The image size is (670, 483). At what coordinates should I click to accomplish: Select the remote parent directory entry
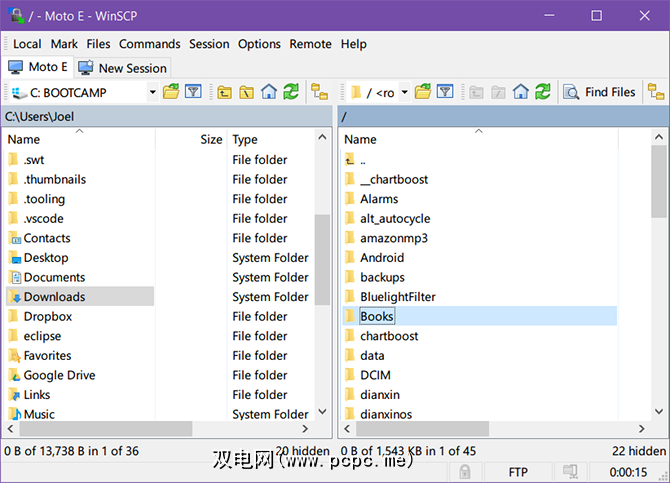(x=356, y=160)
